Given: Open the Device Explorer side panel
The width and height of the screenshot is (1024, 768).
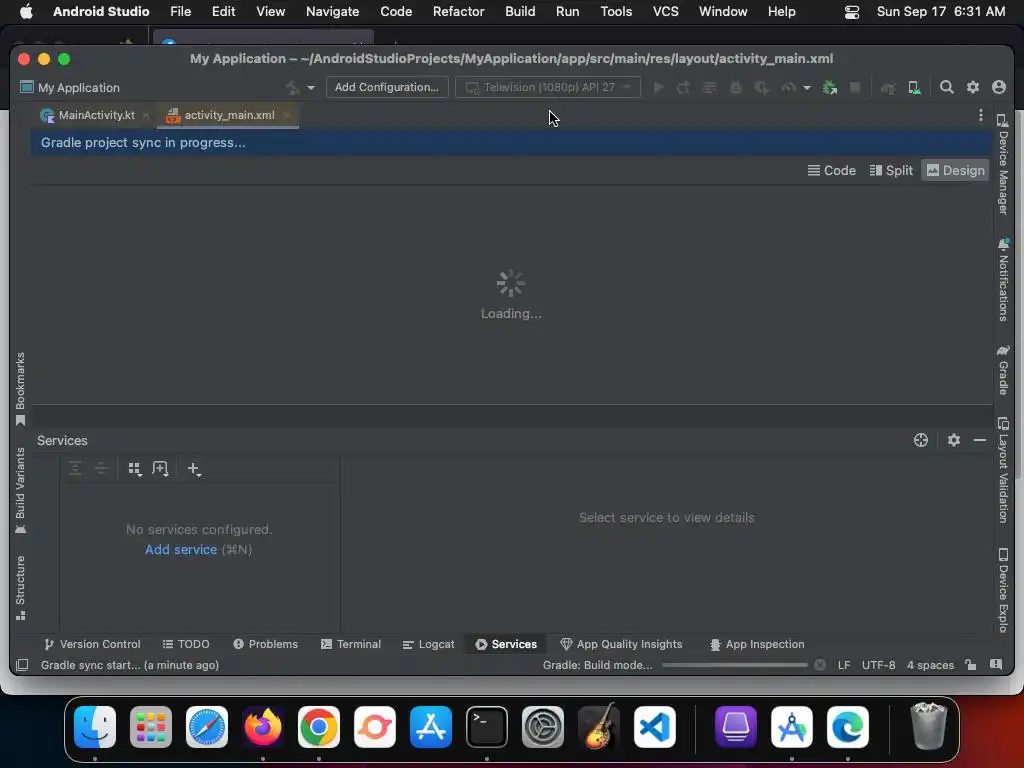Looking at the screenshot, I should point(1003,590).
